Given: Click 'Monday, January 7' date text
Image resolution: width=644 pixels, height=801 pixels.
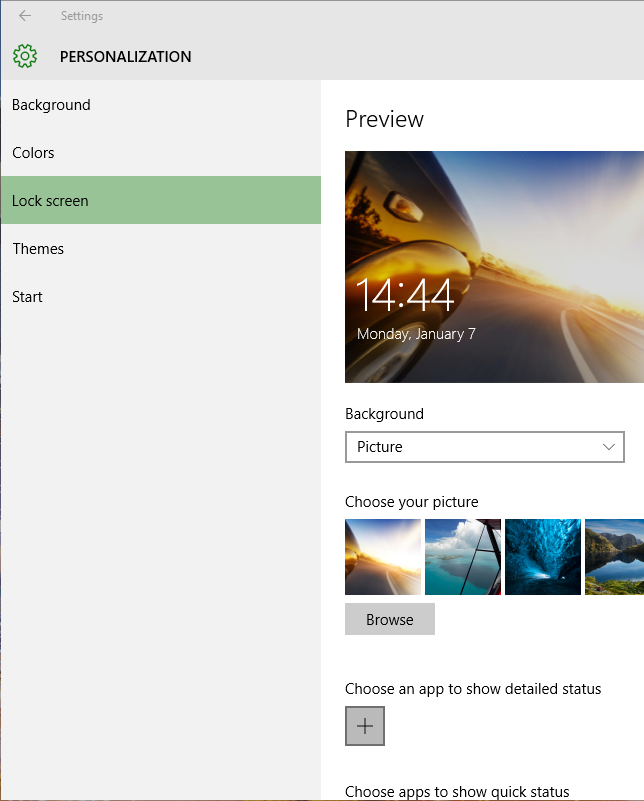Looking at the screenshot, I should [x=416, y=334].
